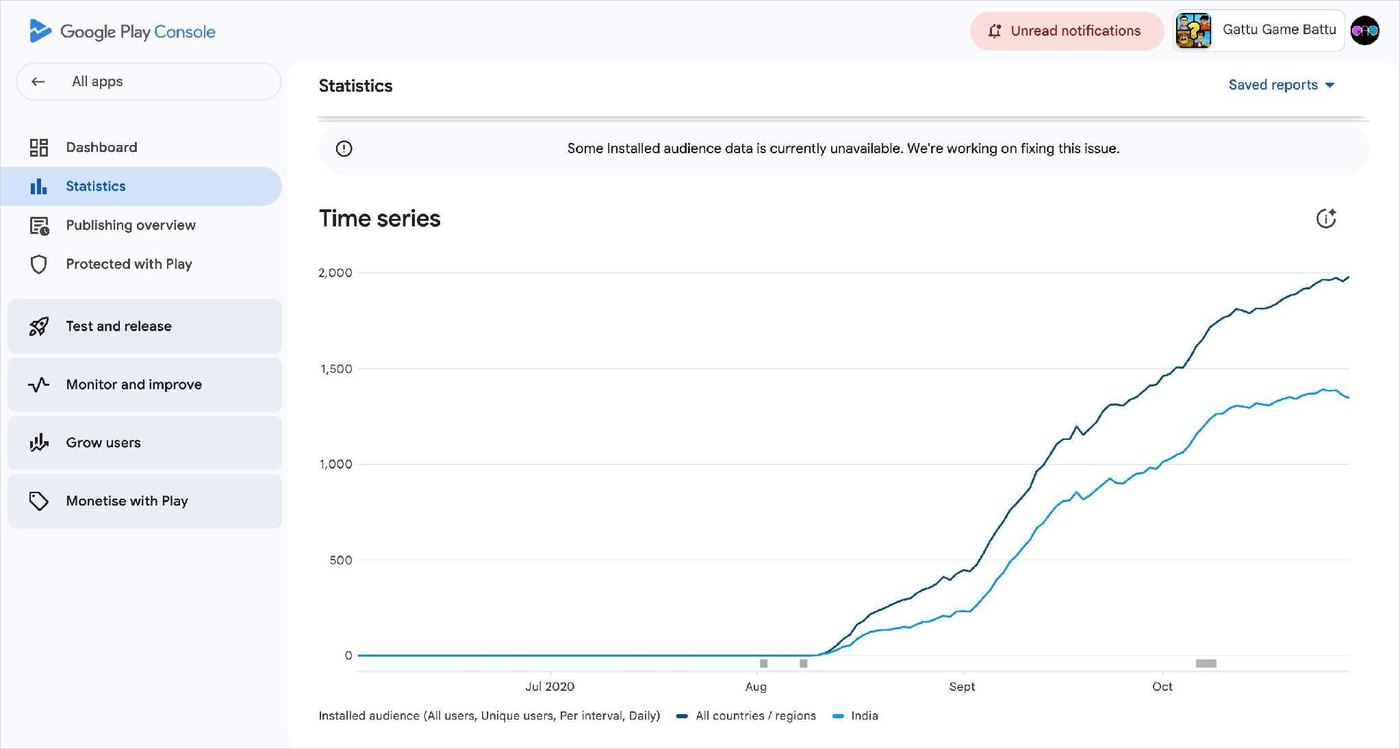
Task: Go to Publishing overview
Action: (141, 226)
